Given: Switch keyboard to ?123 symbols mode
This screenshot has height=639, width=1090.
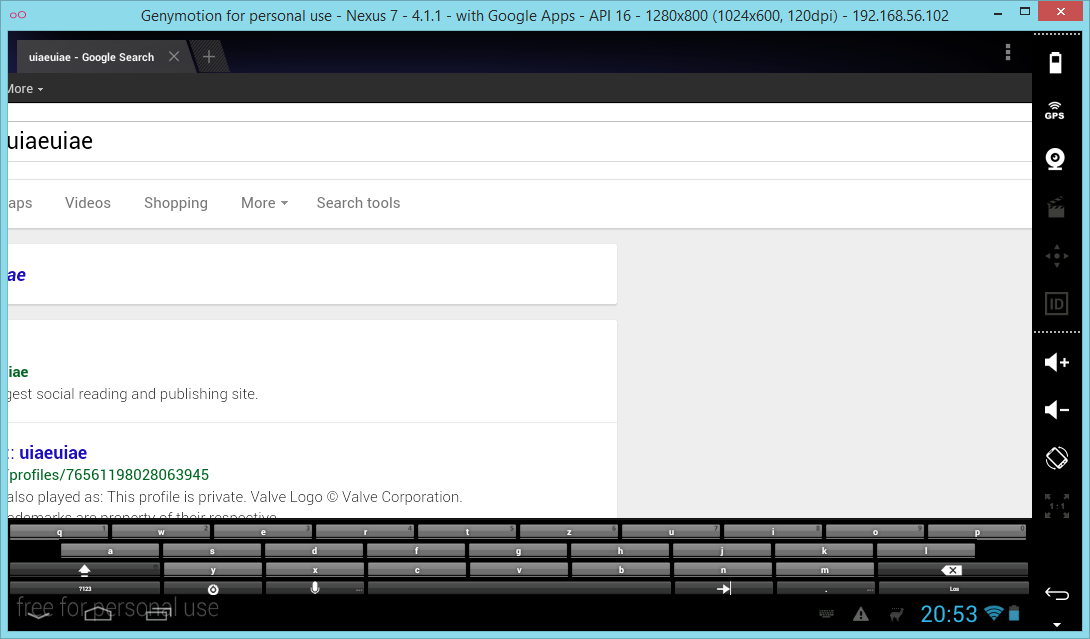Looking at the screenshot, I should coord(84,589).
